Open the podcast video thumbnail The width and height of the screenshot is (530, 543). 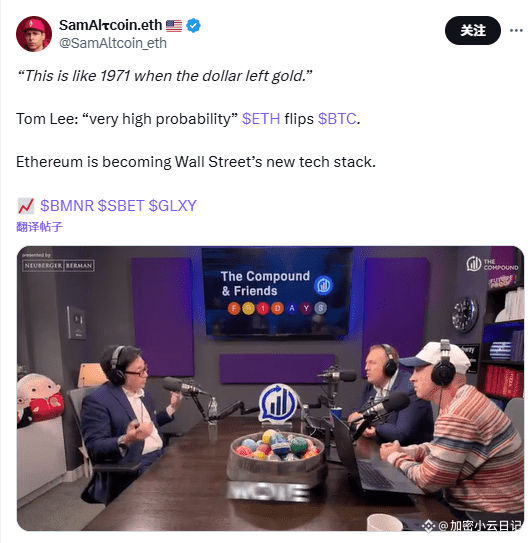(x=270, y=388)
